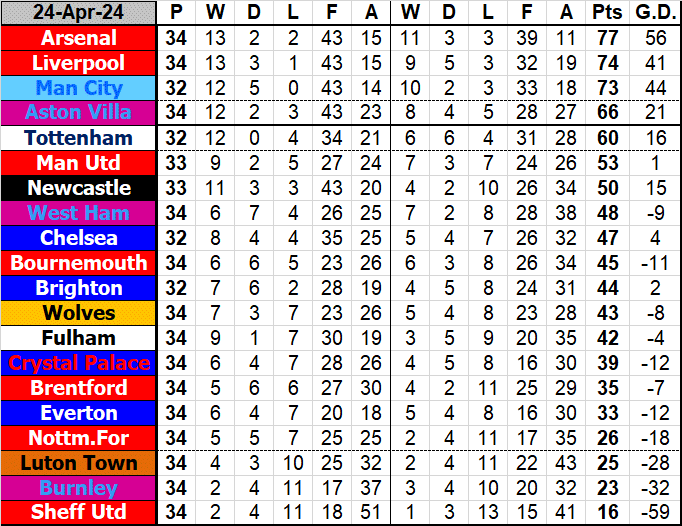Select the Sheff Utd team cell
The width and height of the screenshot is (682, 526).
click(x=78, y=512)
